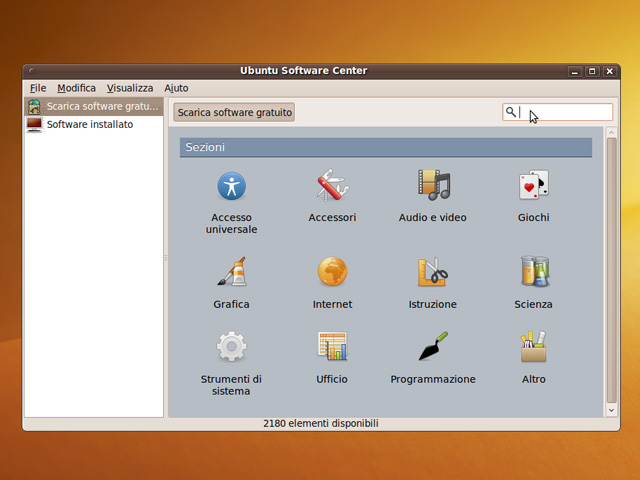640x480 pixels.
Task: Open the Strumenti di sistema gear icon
Action: click(x=231, y=347)
